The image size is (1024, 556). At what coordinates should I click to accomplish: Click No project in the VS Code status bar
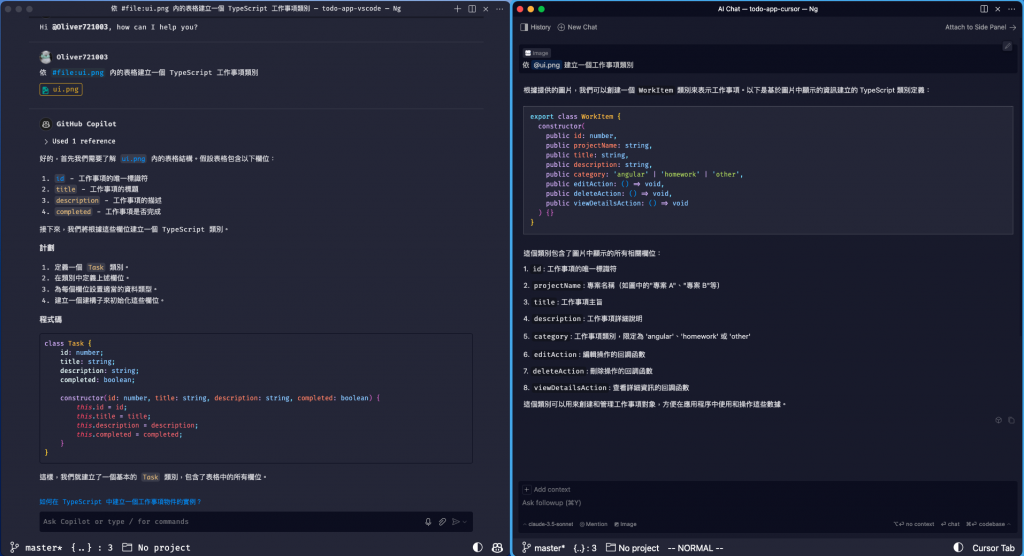coord(156,548)
